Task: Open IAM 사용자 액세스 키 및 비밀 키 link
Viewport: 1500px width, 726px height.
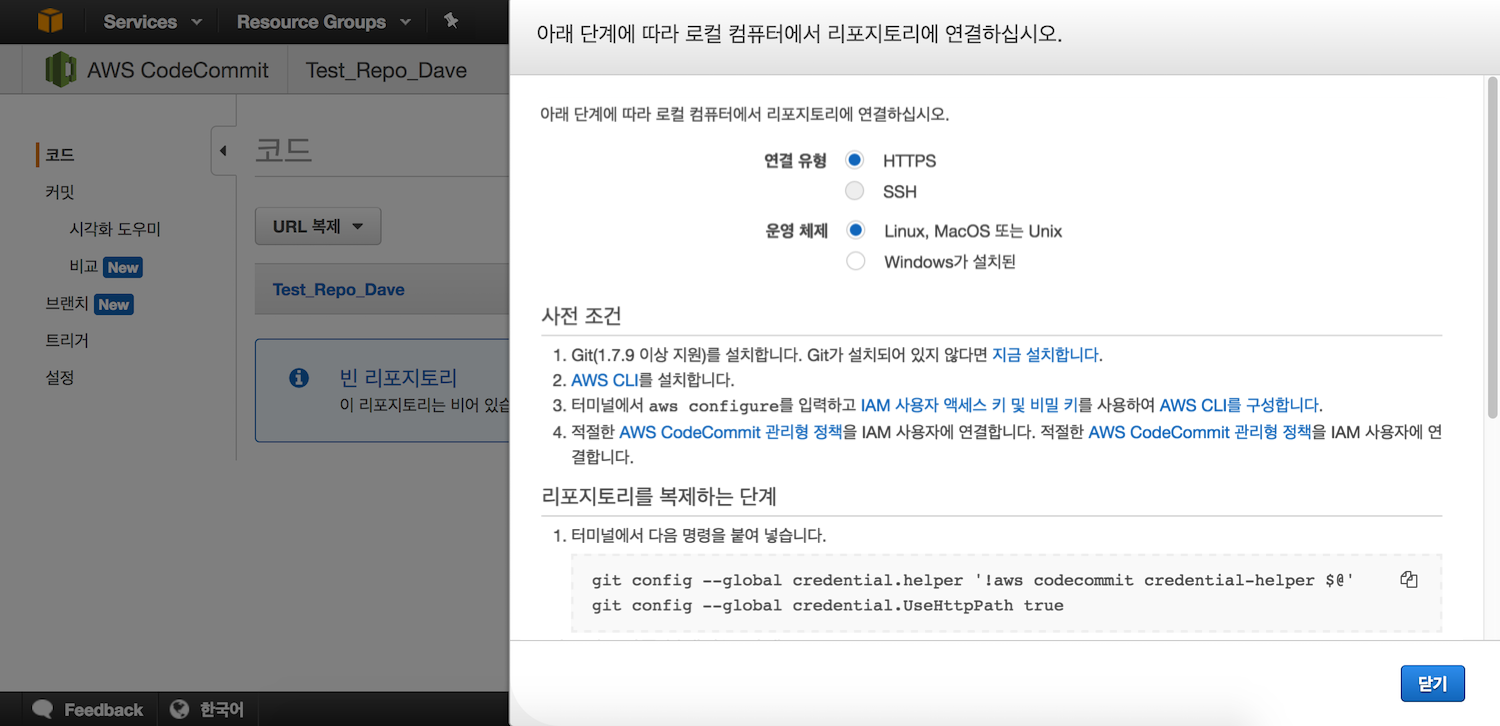Action: (969, 405)
